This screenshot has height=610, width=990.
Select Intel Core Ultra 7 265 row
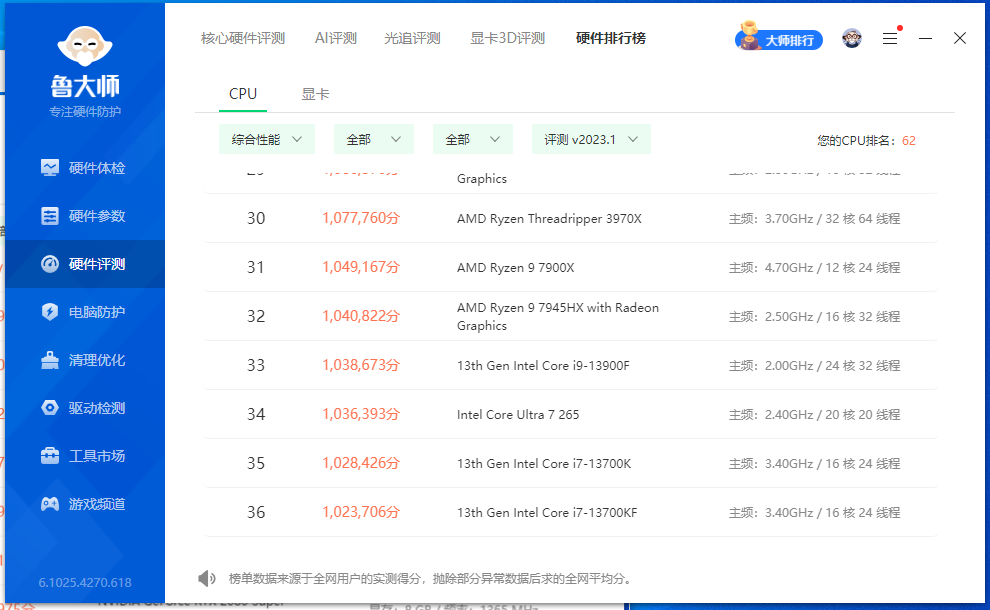(571, 414)
